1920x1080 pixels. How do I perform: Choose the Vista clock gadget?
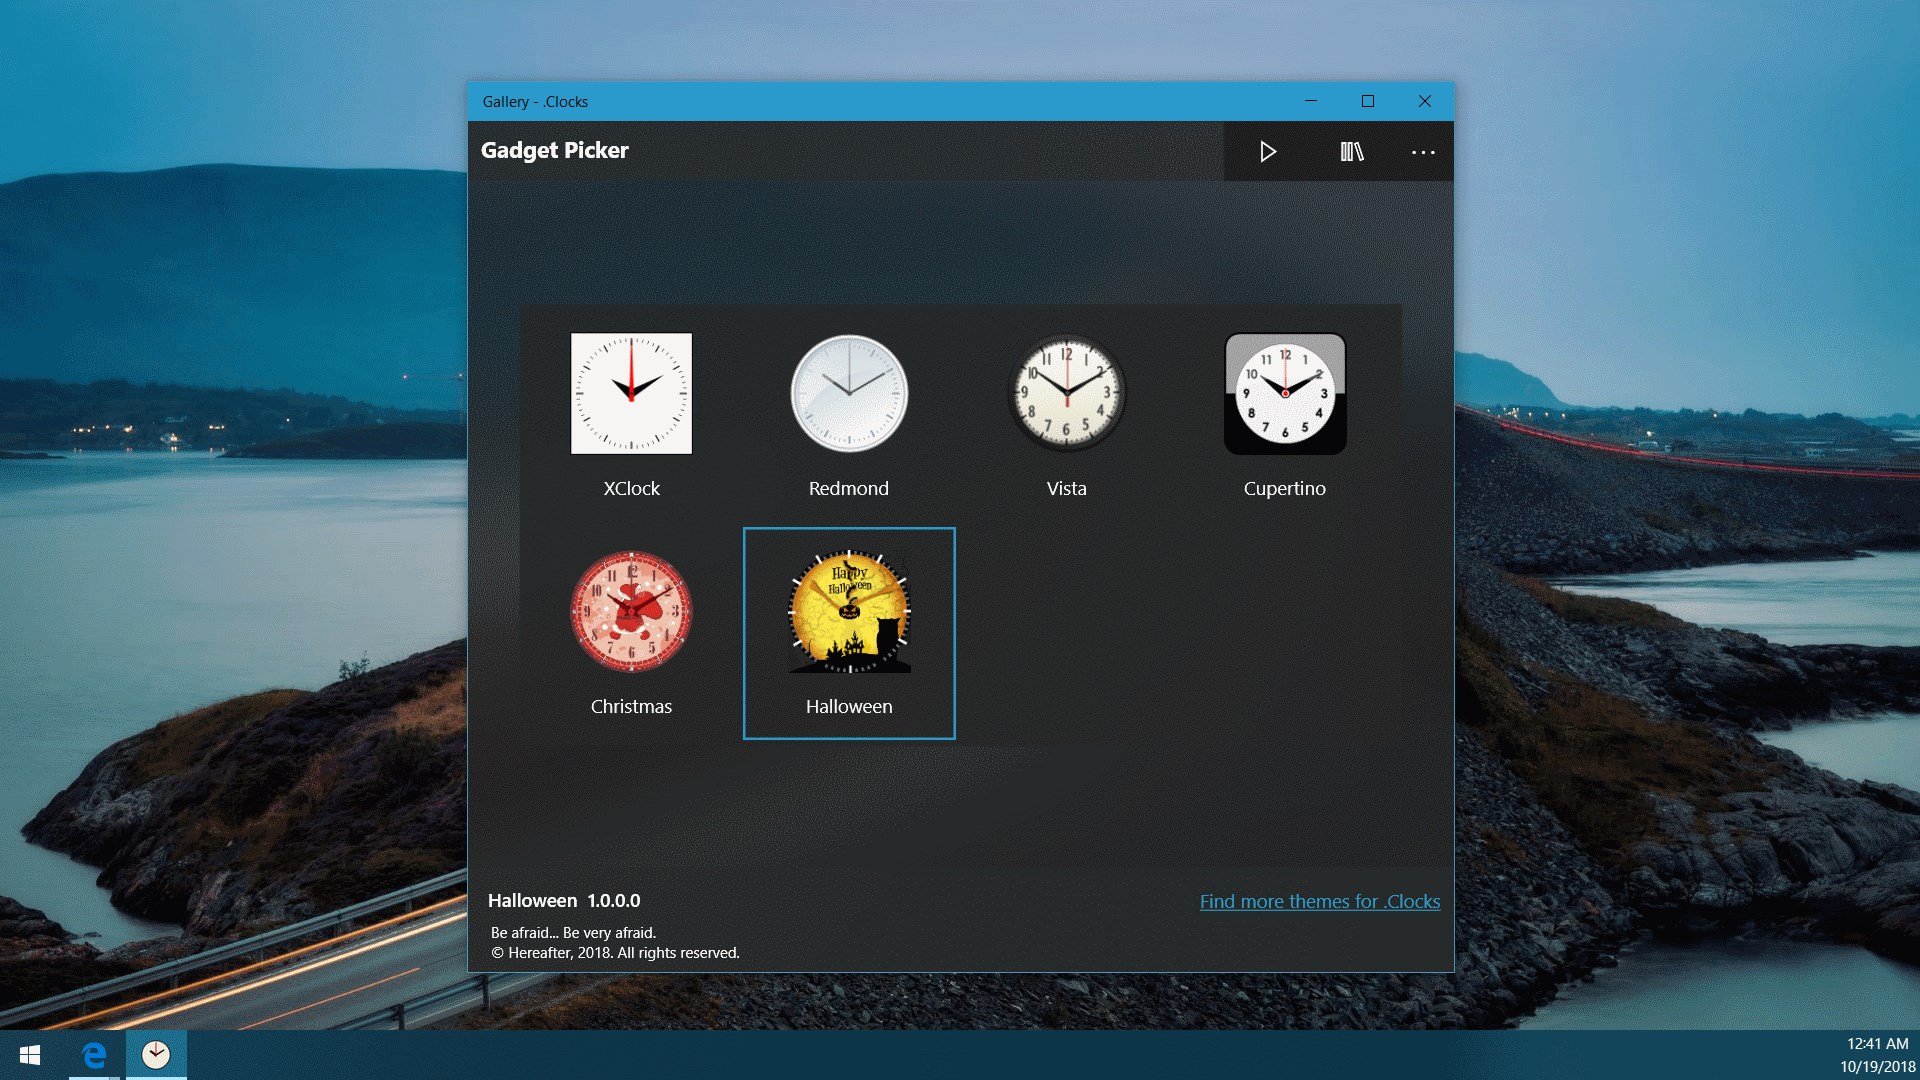click(1066, 394)
